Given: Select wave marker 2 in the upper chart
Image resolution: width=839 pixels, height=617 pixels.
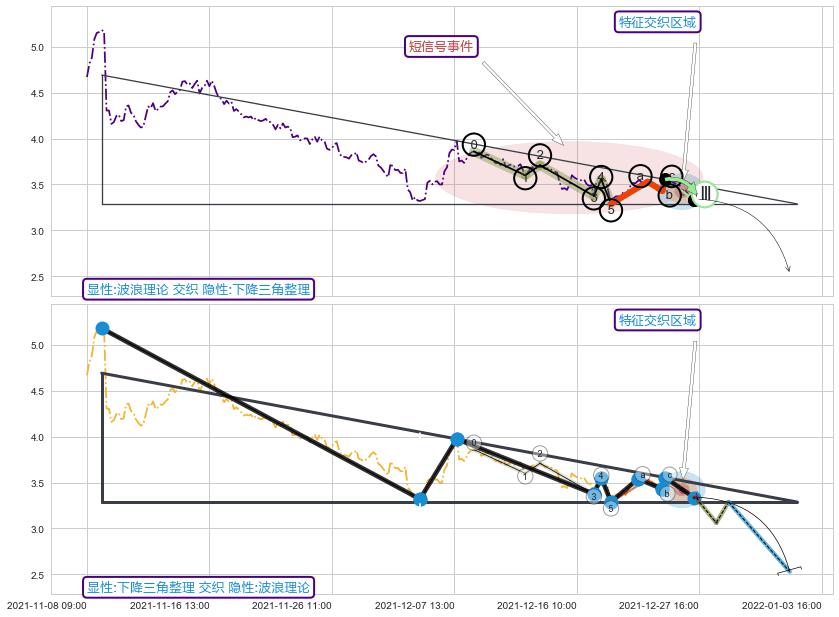Looking at the screenshot, I should point(540,155).
